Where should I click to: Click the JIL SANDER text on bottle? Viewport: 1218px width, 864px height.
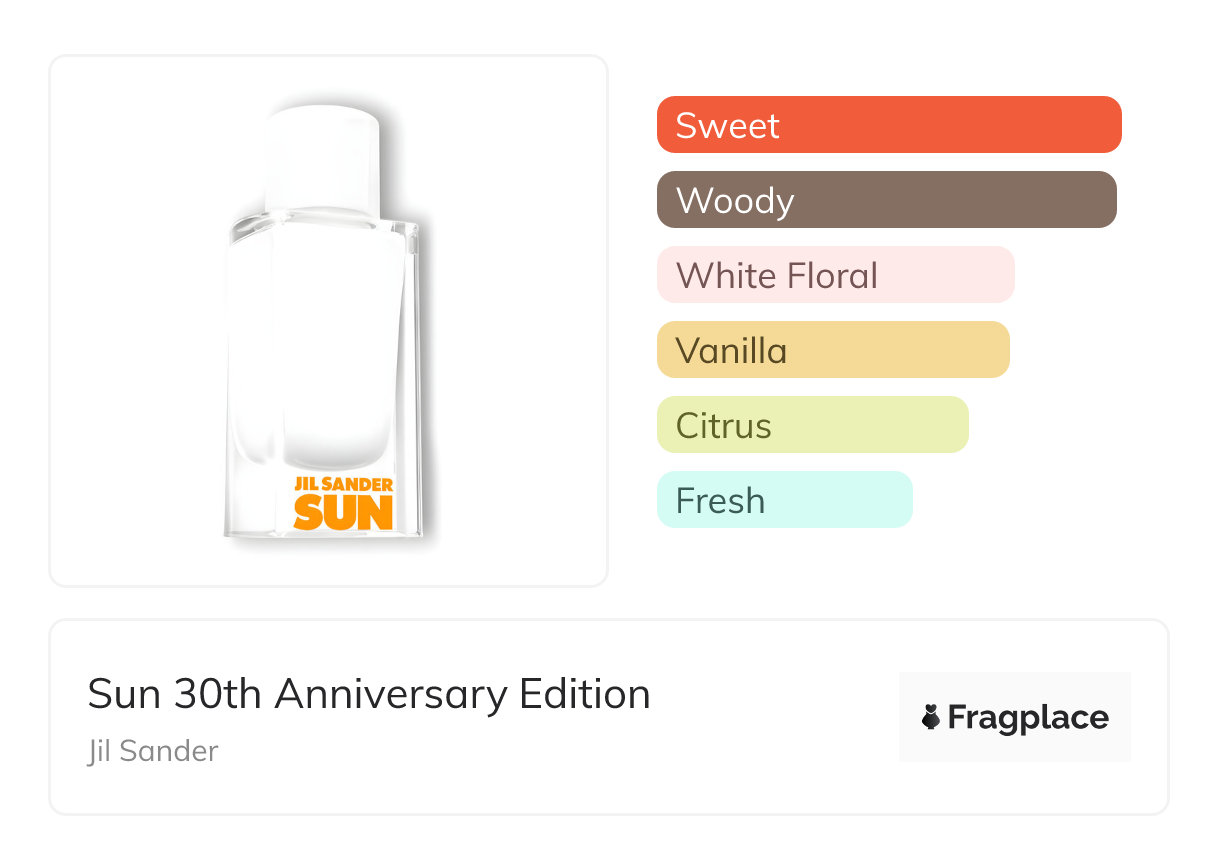coord(343,485)
